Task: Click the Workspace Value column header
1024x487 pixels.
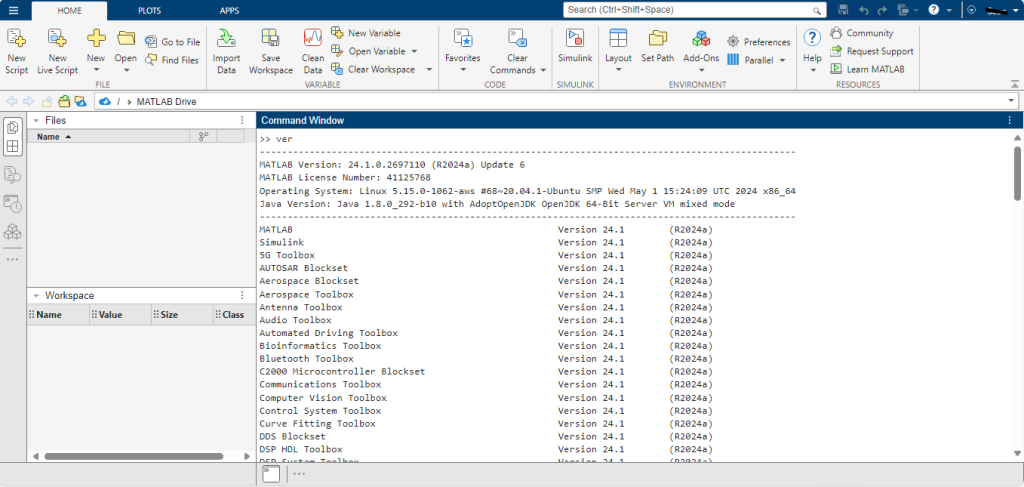Action: click(120, 315)
